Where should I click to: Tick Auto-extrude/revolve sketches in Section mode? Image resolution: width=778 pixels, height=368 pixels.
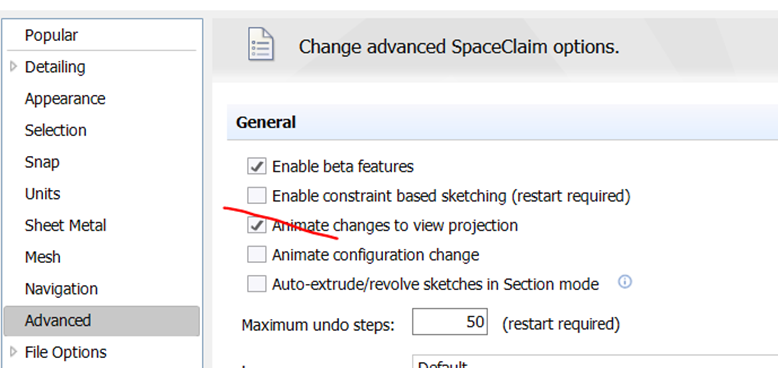(x=257, y=284)
